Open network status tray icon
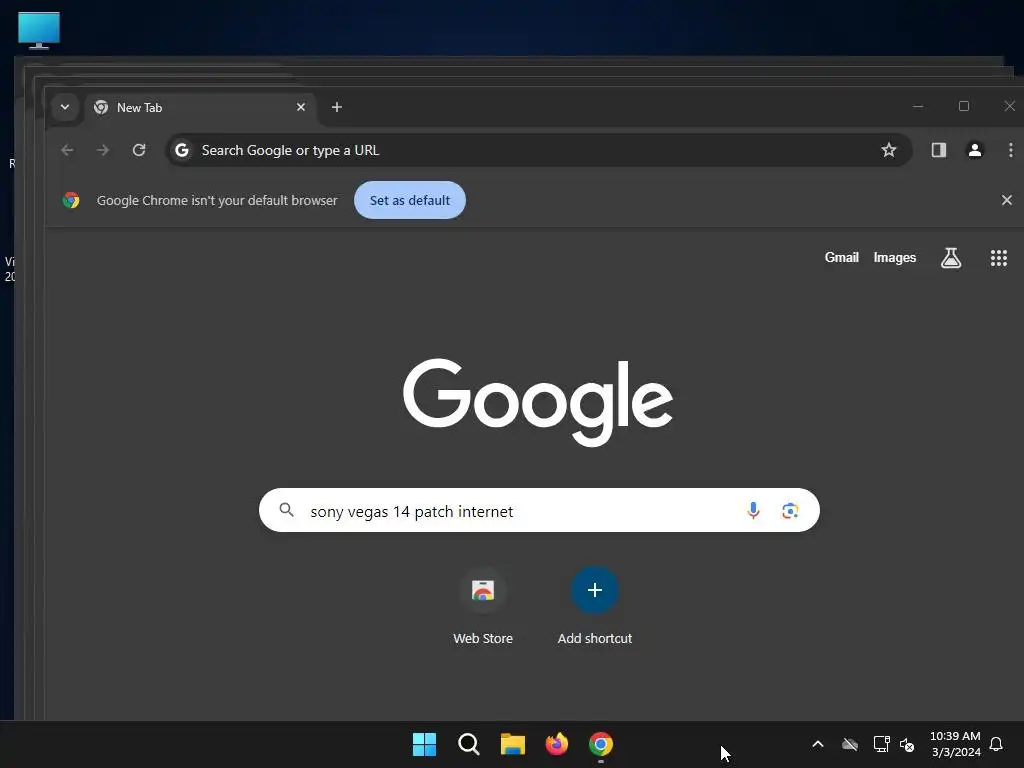 click(881, 744)
